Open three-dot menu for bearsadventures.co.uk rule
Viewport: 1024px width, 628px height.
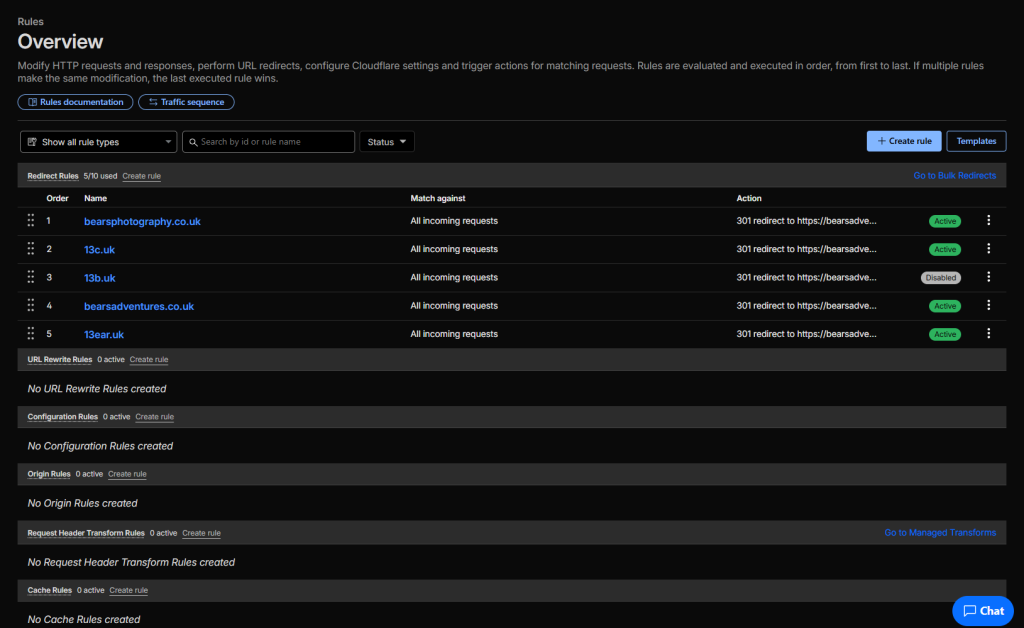click(988, 306)
